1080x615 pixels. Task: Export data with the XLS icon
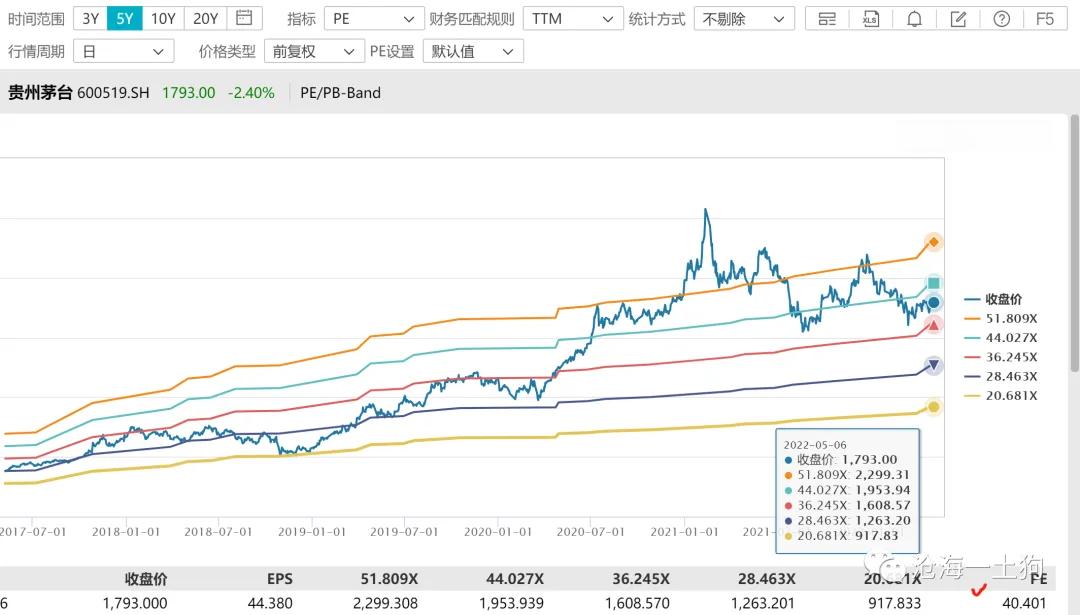tap(870, 19)
